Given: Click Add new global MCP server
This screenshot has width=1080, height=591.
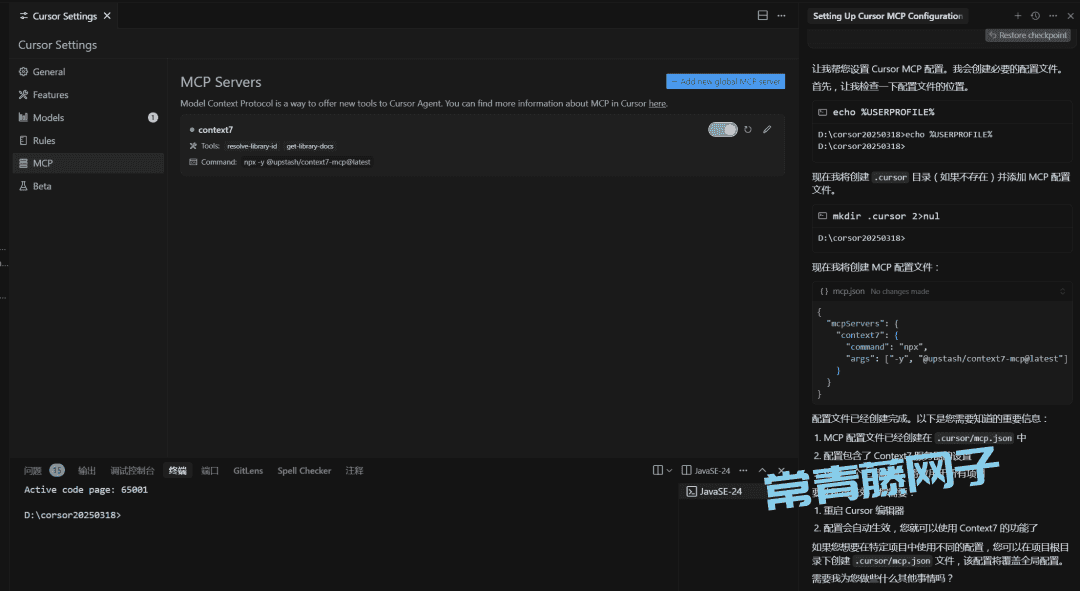Looking at the screenshot, I should 725,81.
